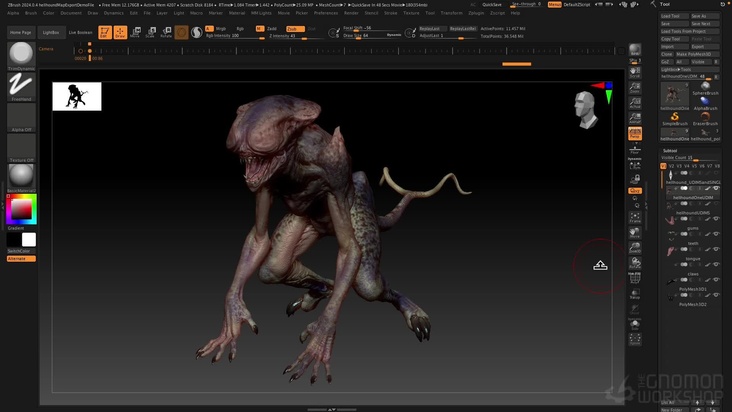The width and height of the screenshot is (732, 412).
Task: Click the Alternate color button
Action: 21,258
